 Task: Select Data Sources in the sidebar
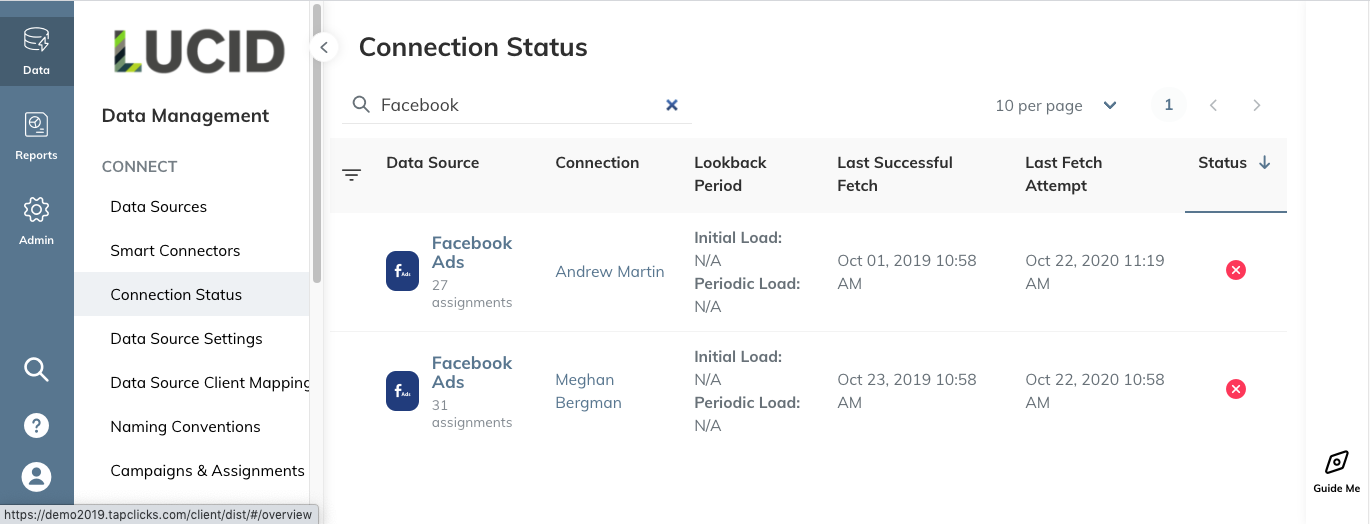point(159,207)
